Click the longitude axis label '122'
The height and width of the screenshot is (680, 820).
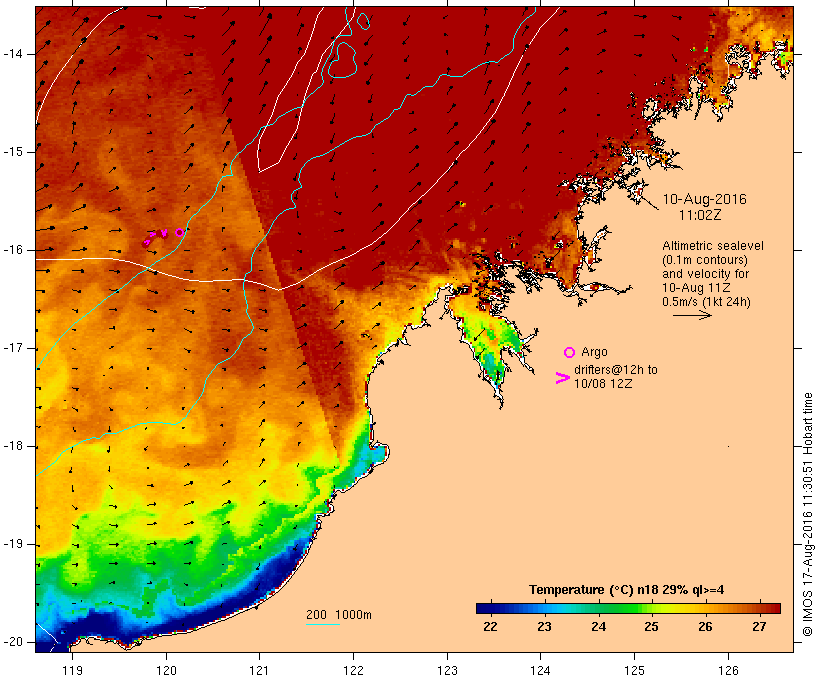click(x=353, y=670)
